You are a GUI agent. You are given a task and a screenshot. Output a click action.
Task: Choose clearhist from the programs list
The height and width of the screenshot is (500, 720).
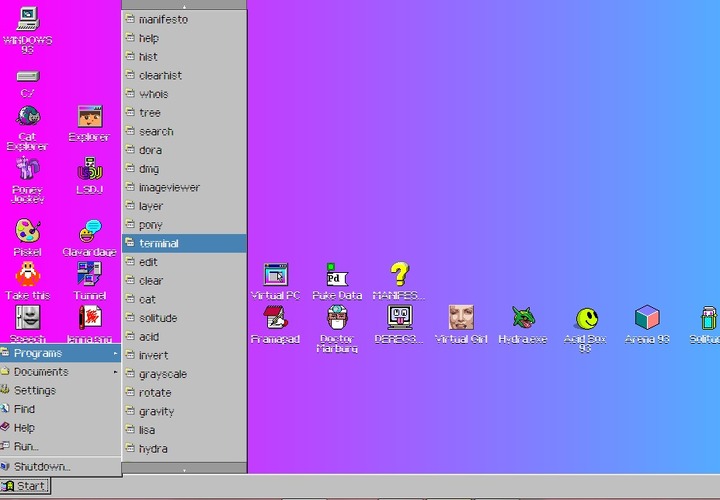[184, 75]
